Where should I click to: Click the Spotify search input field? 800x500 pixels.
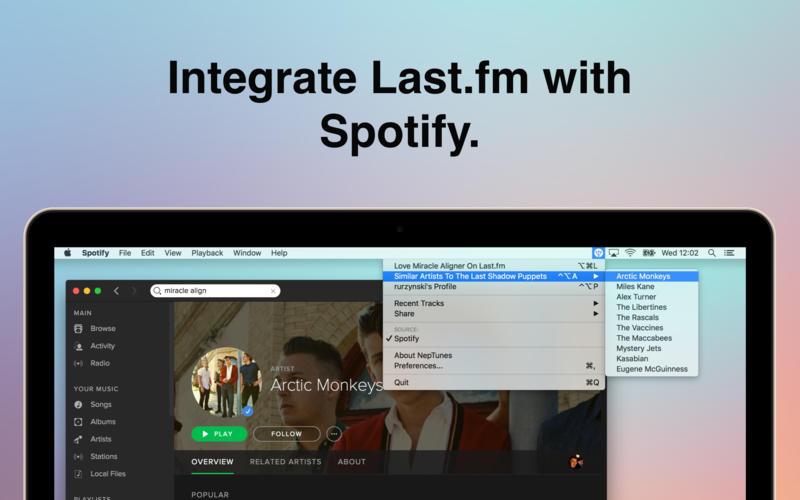pyautogui.click(x=215, y=291)
